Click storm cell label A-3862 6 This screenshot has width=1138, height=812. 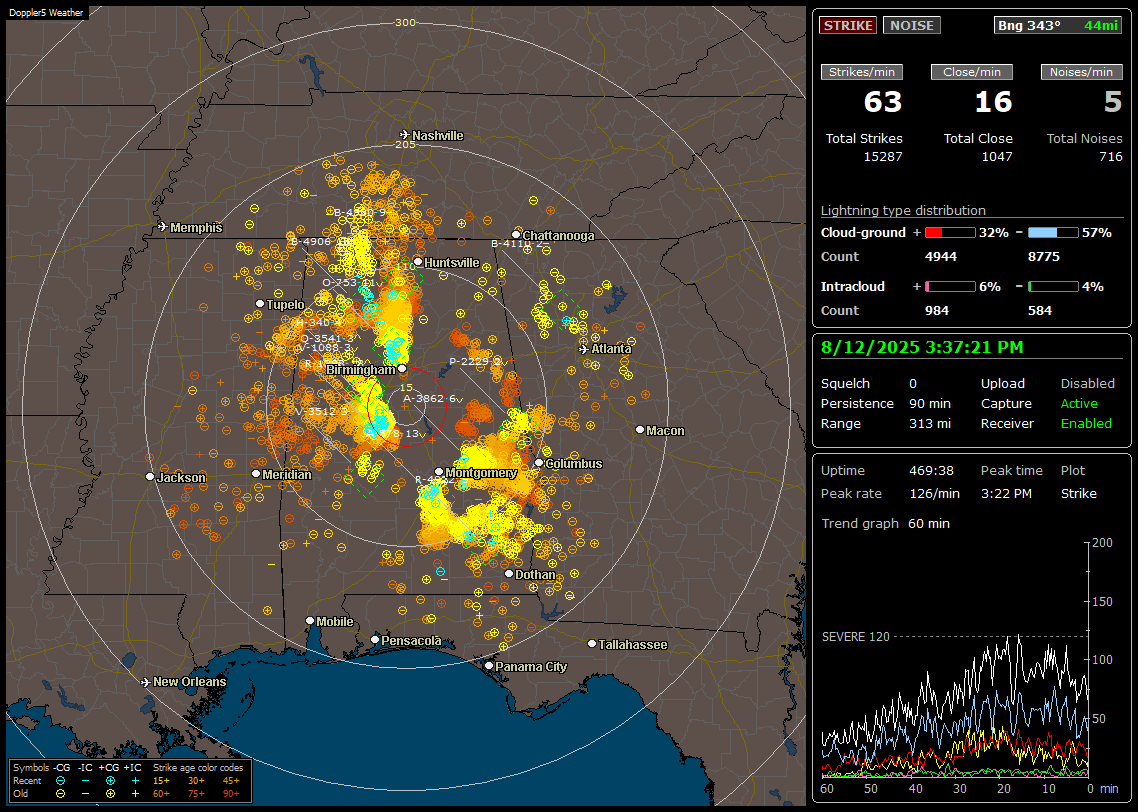(429, 398)
